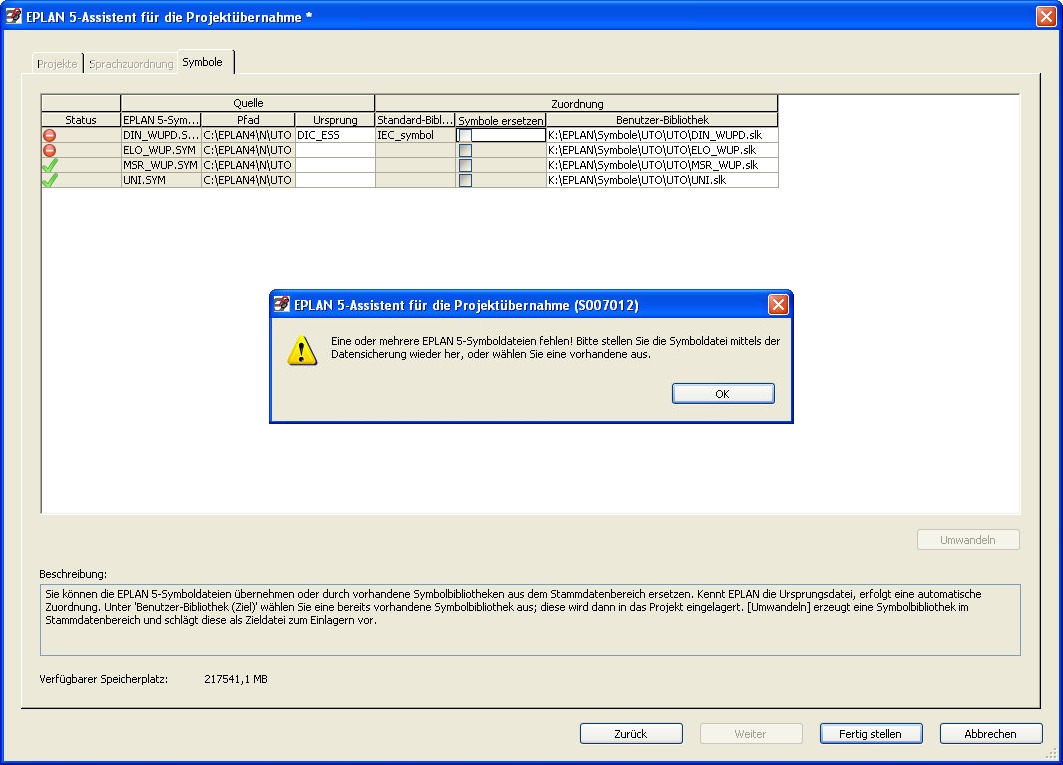Open the Sprachzuordnung tab
1063x765 pixels.
click(131, 64)
